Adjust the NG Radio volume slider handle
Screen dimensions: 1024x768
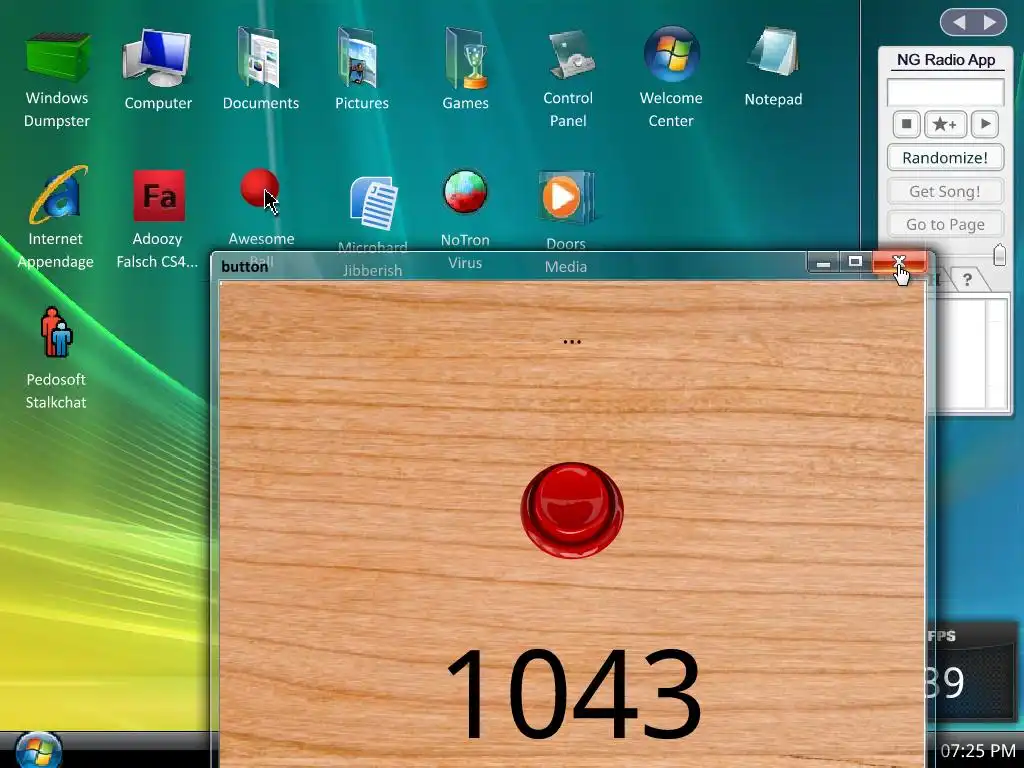[999, 255]
